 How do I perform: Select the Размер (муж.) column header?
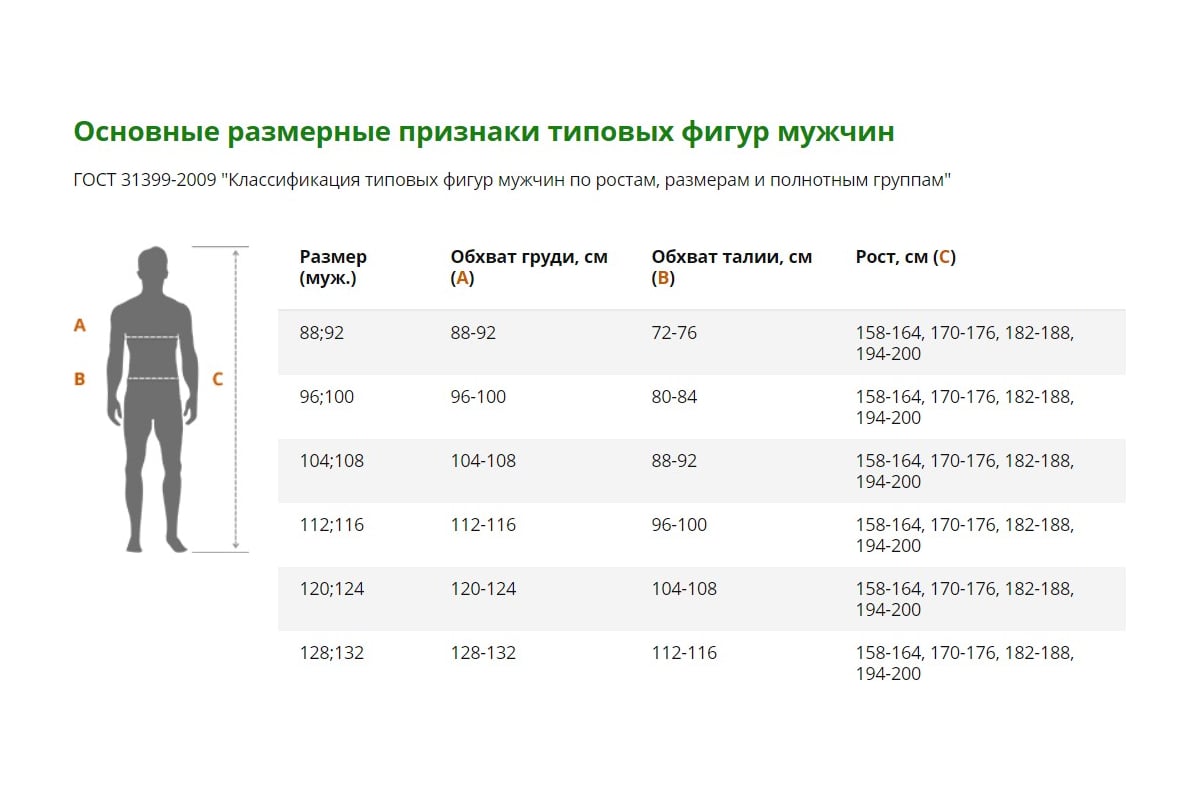point(333,267)
